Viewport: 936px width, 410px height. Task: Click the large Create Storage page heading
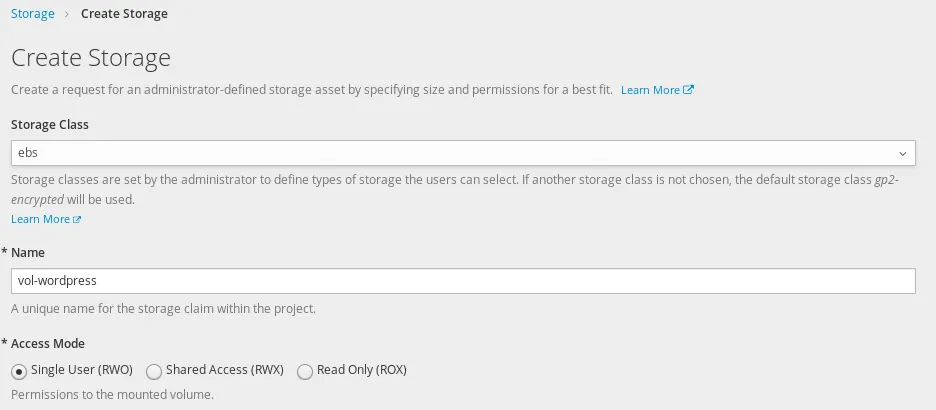click(91, 57)
